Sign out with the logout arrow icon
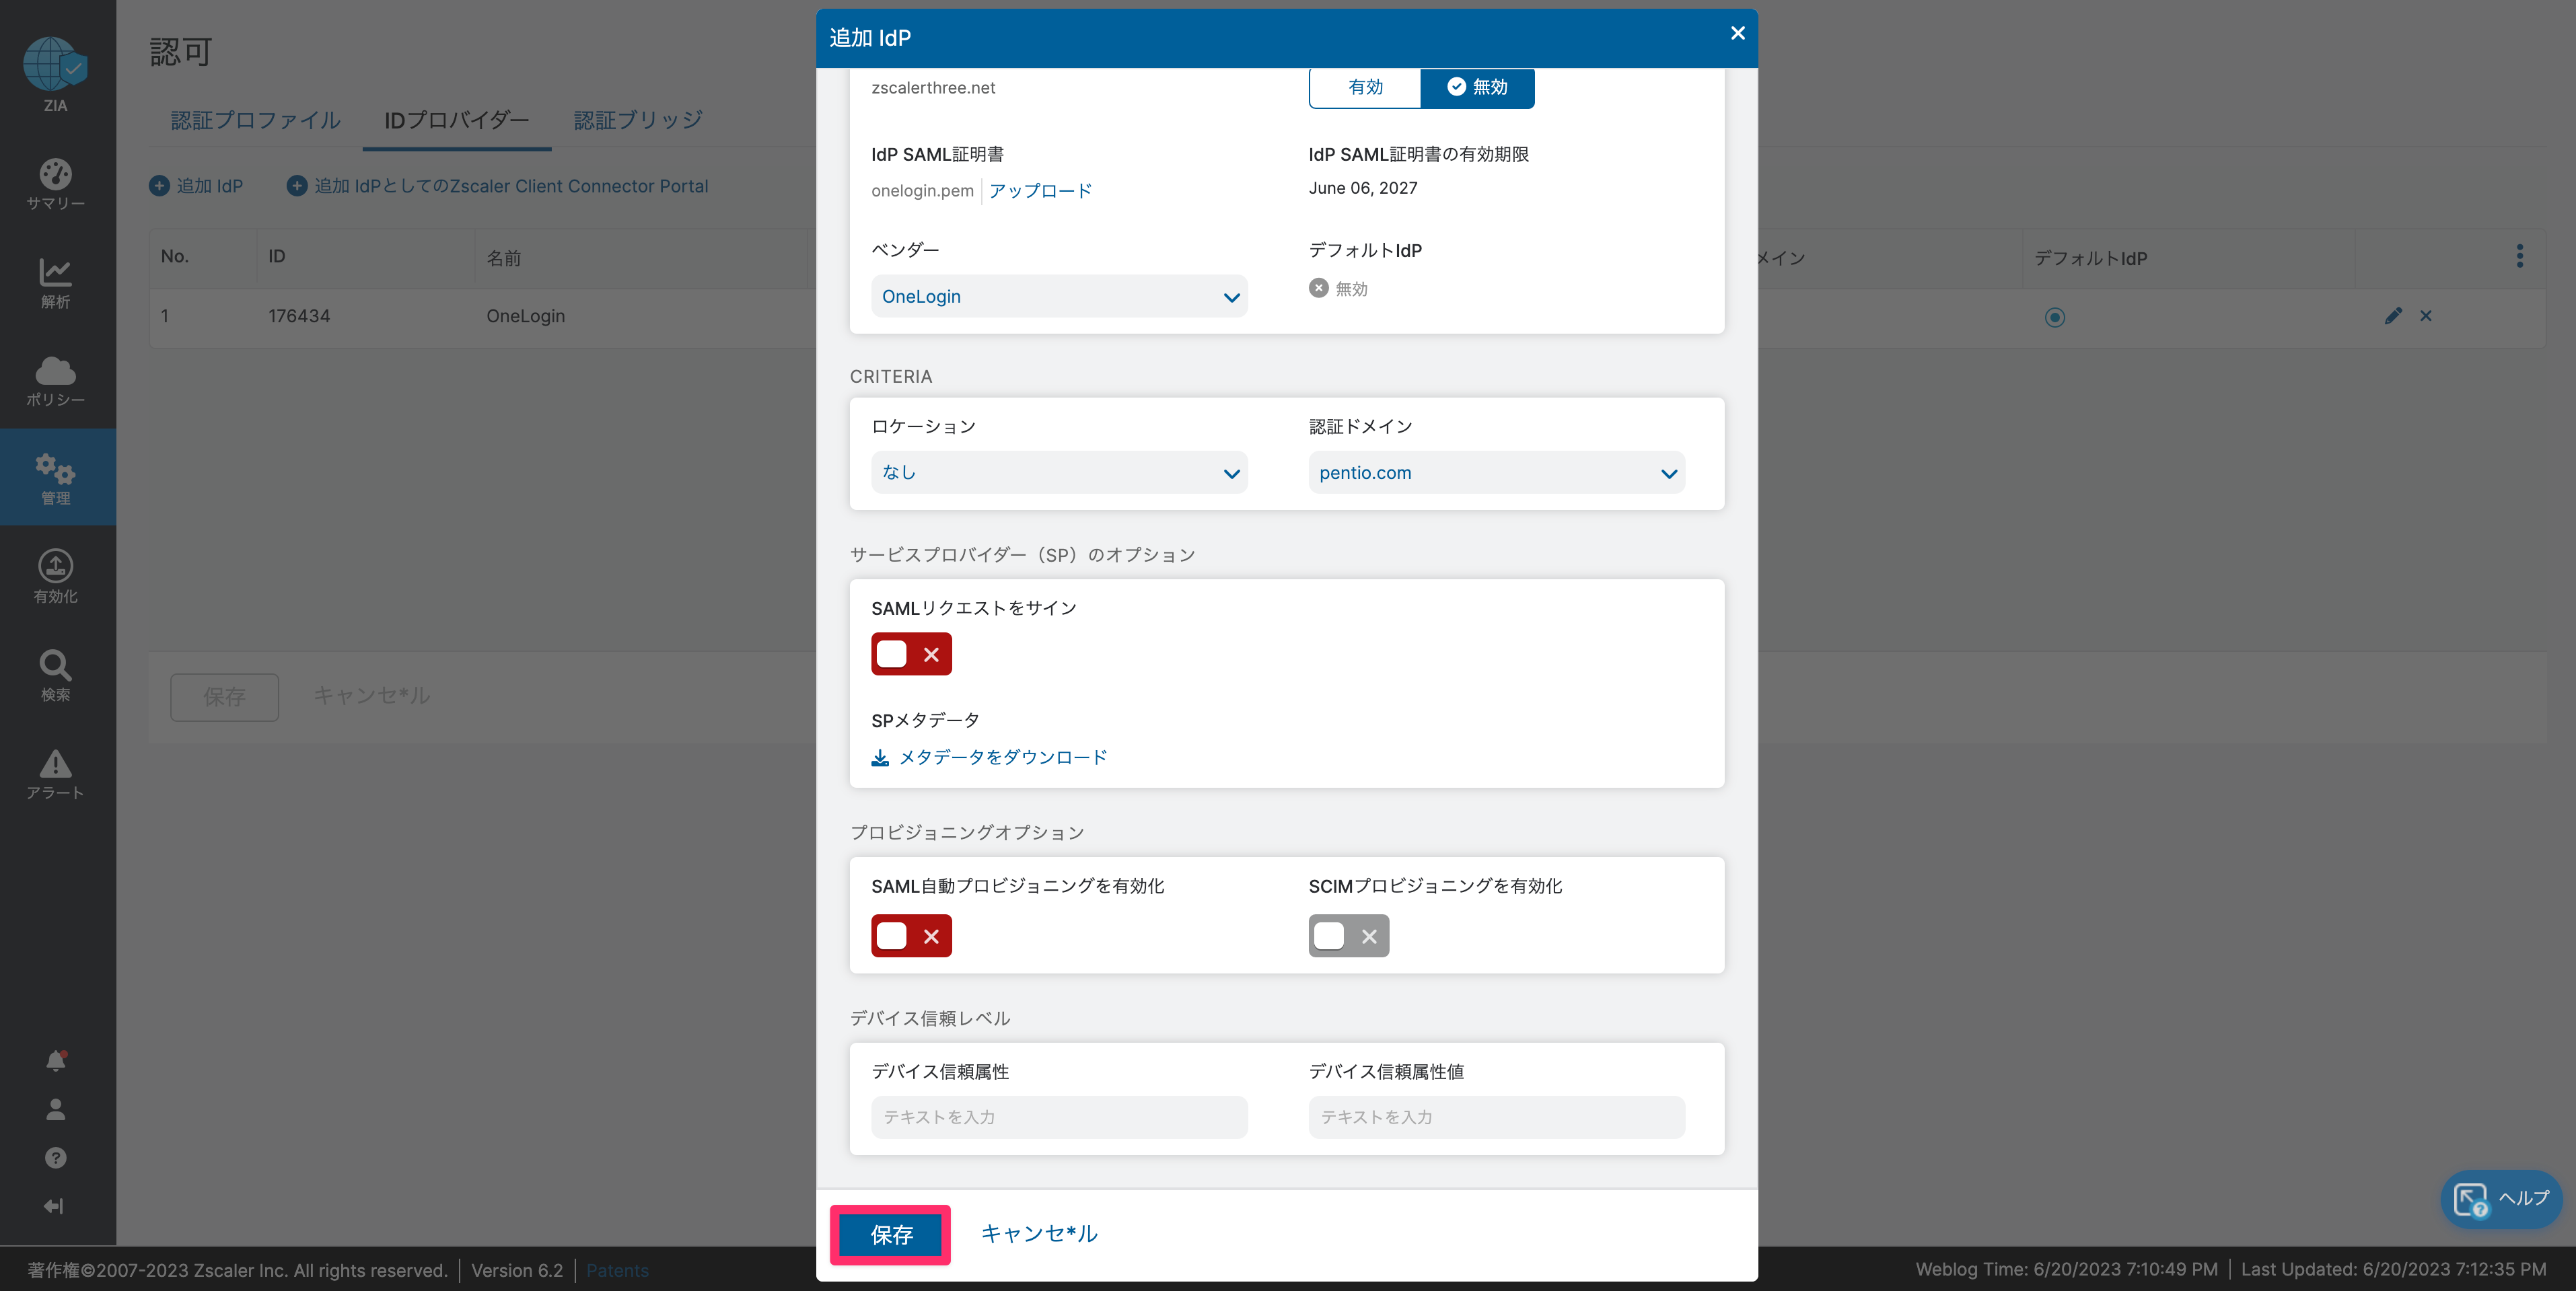This screenshot has width=2576, height=1291. (54, 1206)
